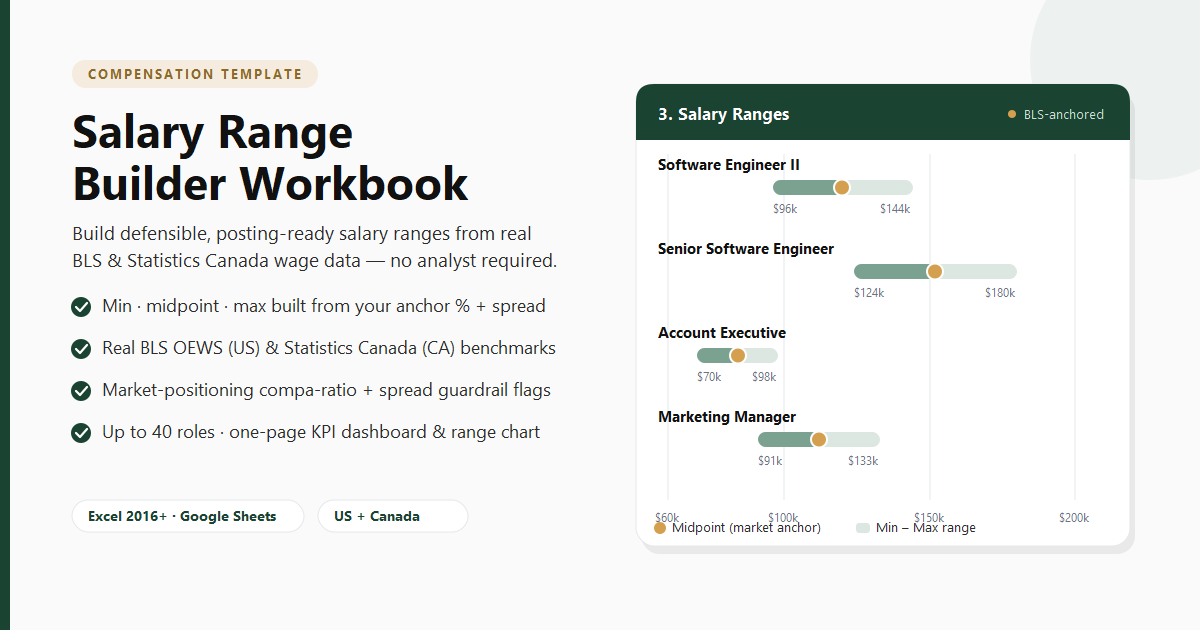This screenshot has width=1200, height=630.
Task: Click the COMPENSATION TEMPLATE badge
Action: pos(195,74)
